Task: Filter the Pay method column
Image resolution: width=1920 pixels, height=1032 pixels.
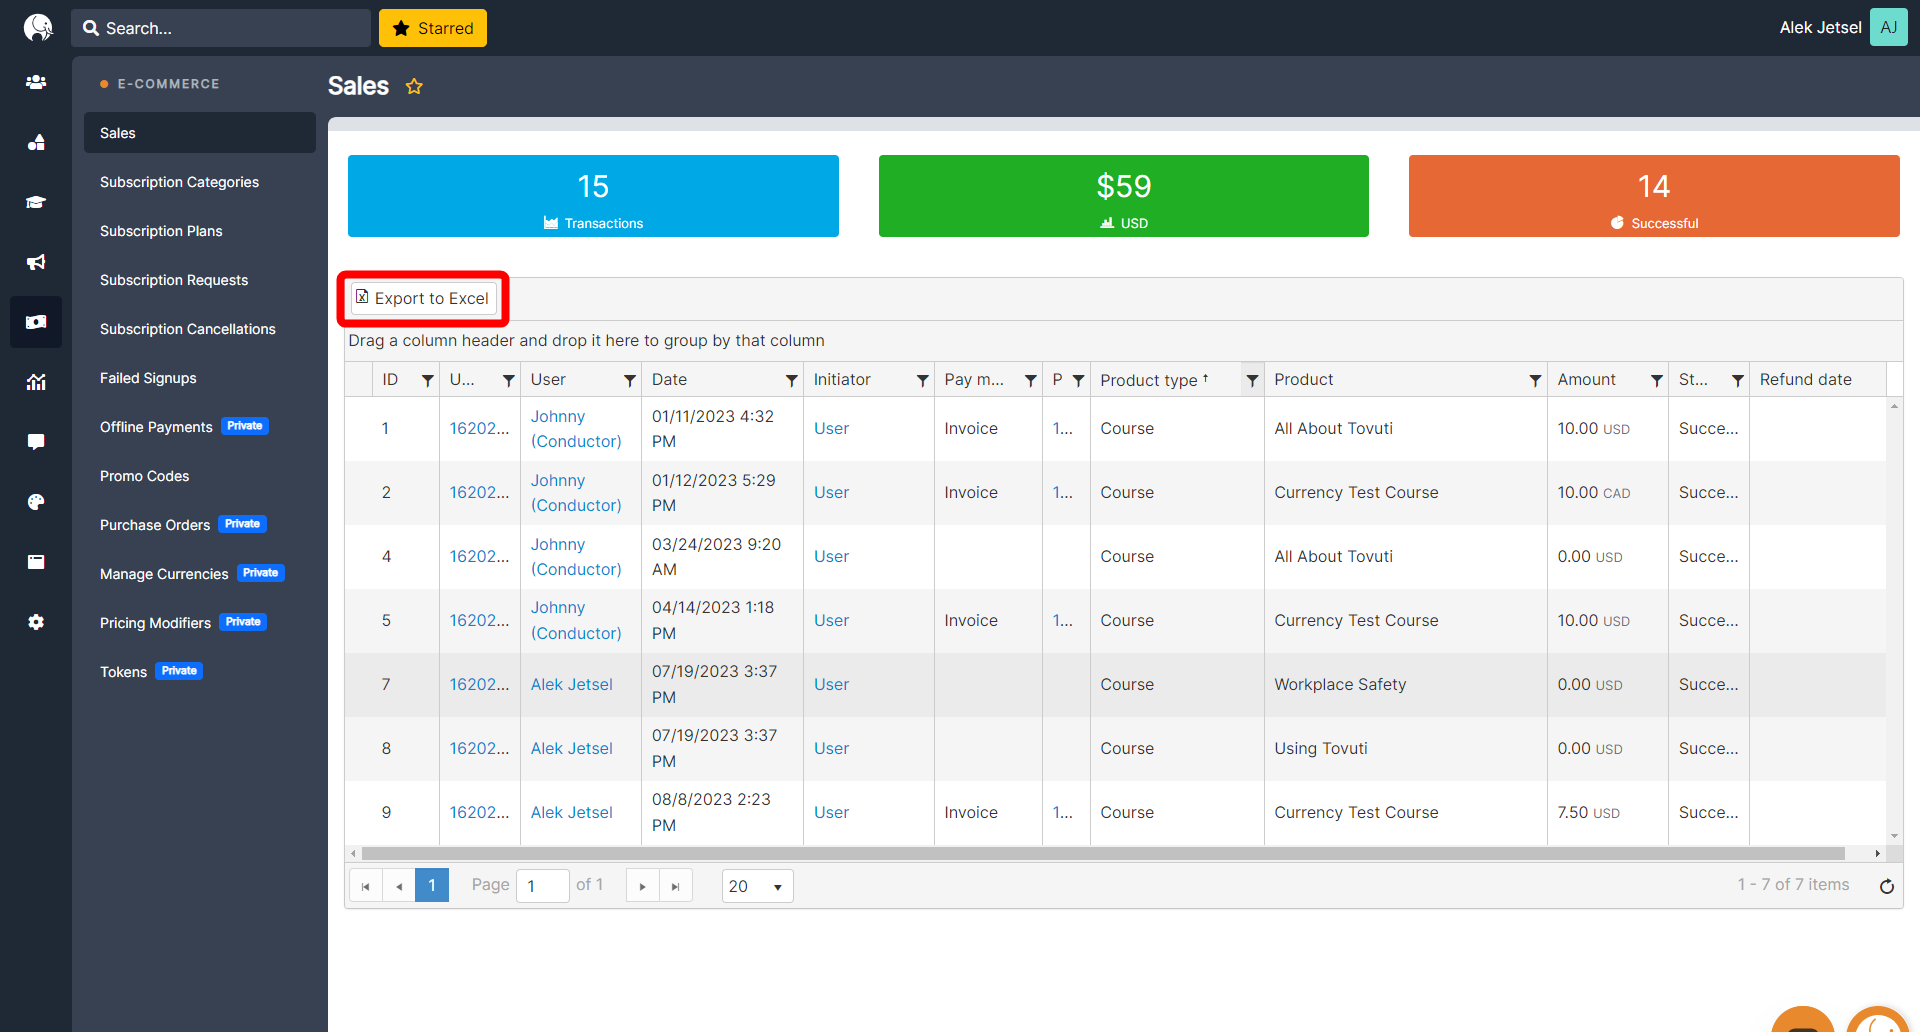Action: (1030, 380)
